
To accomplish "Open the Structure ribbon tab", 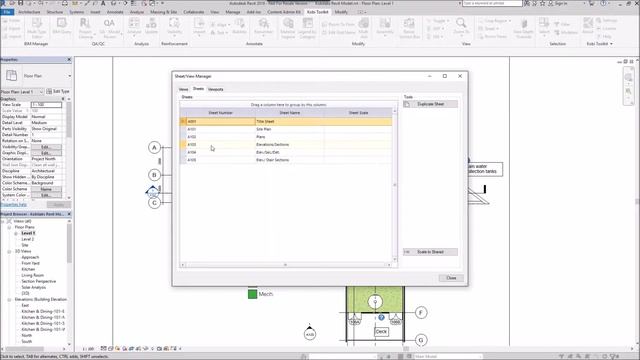I will pyautogui.click(x=55, y=12).
